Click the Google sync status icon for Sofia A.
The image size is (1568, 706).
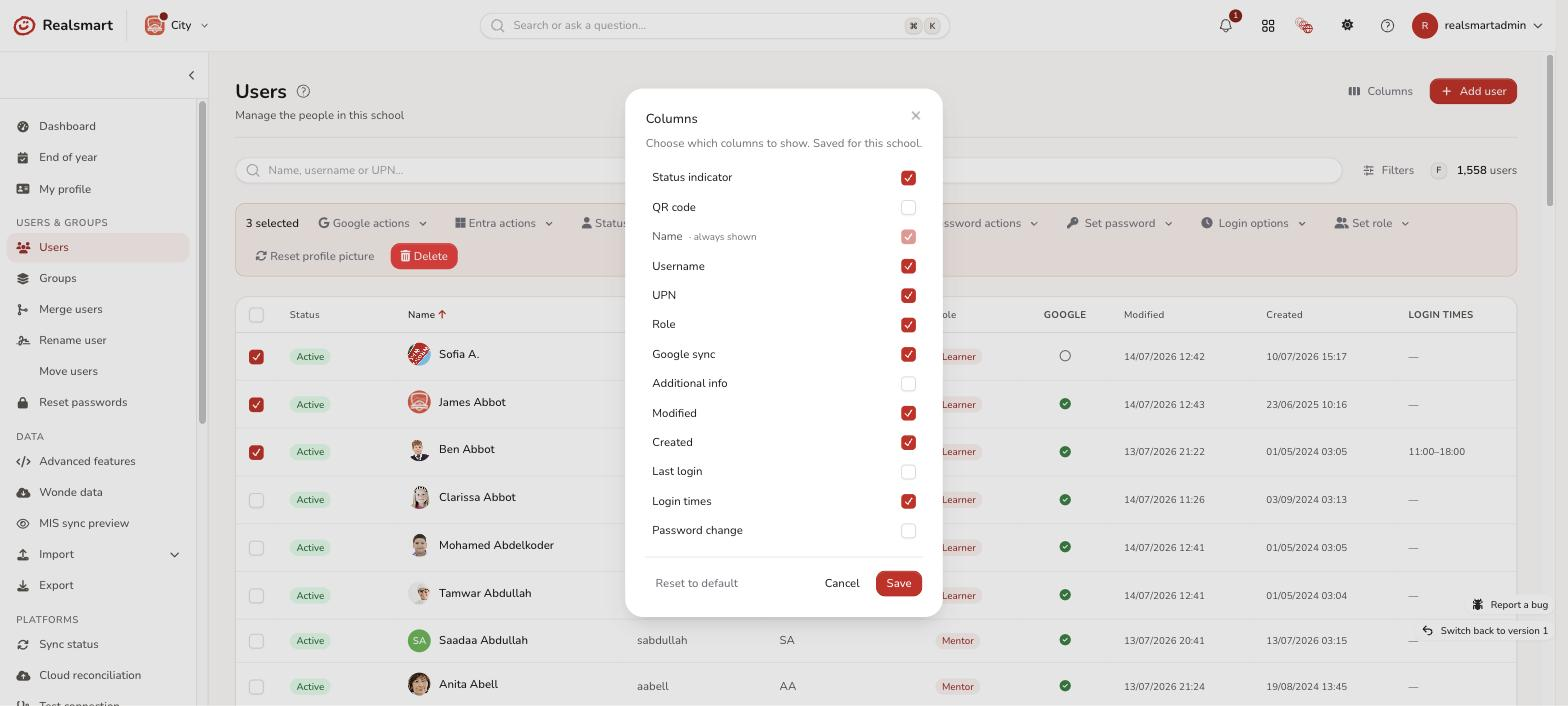[1065, 356]
